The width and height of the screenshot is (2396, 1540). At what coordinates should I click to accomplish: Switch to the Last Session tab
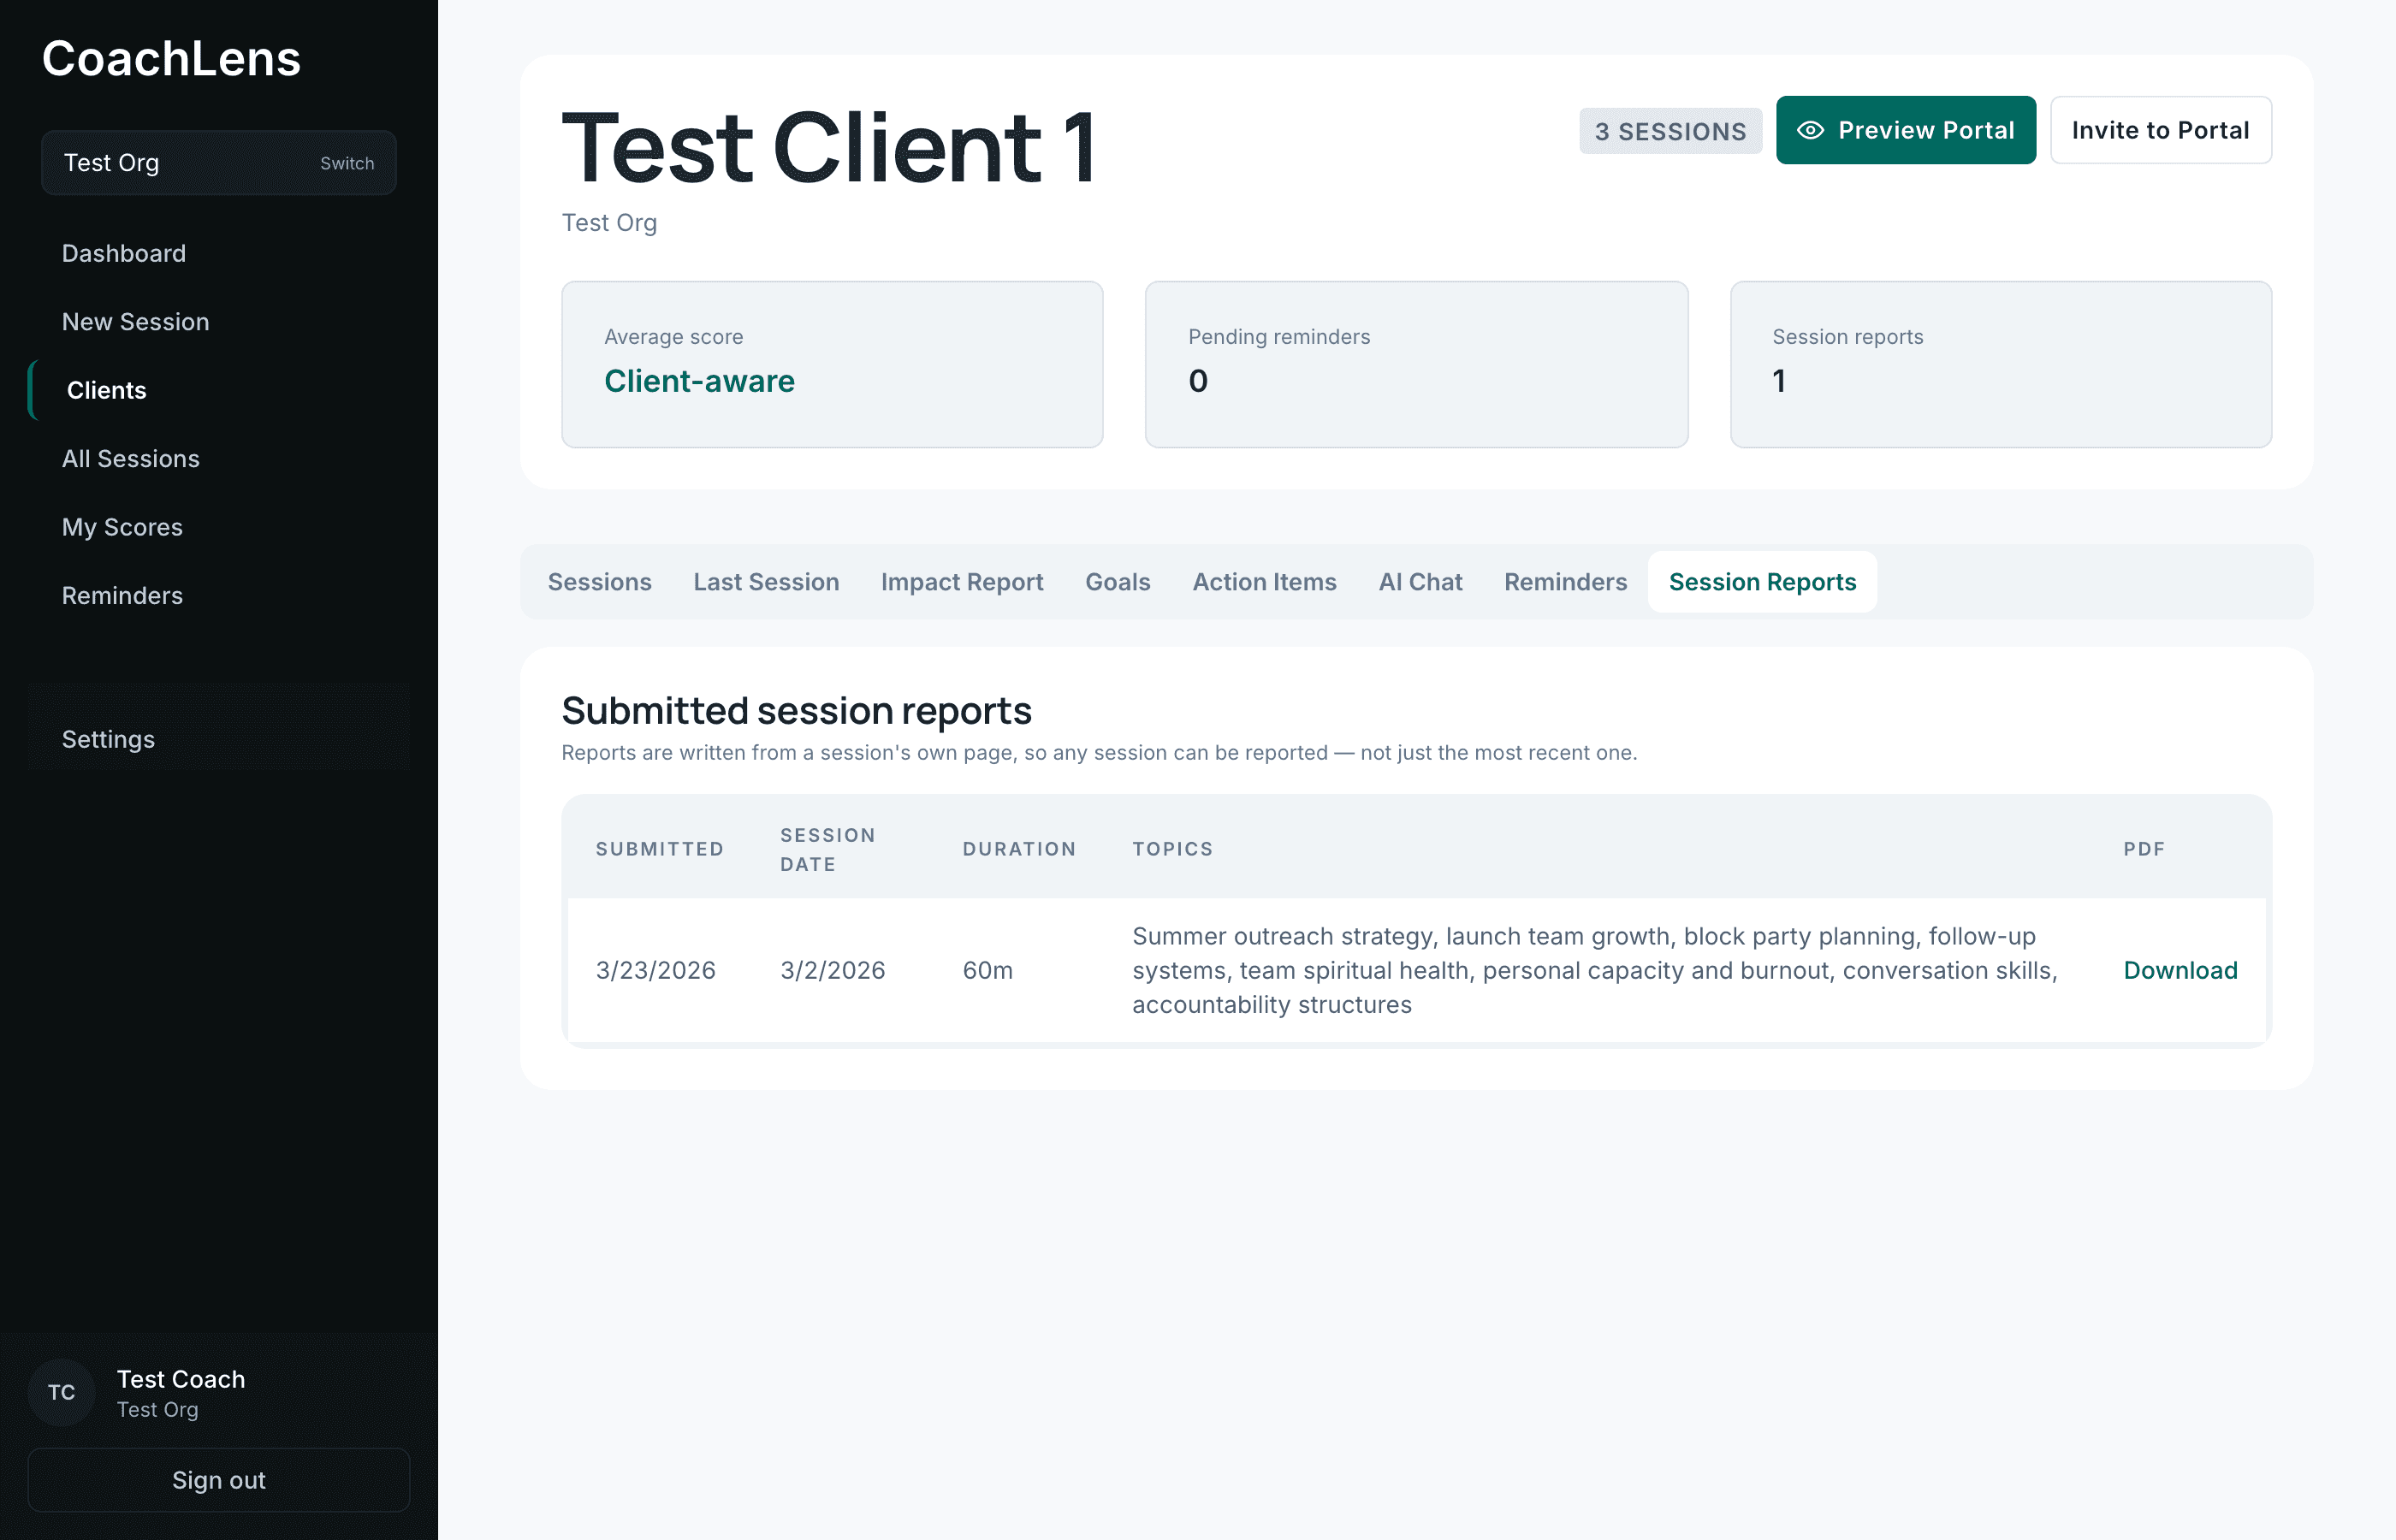click(x=766, y=582)
